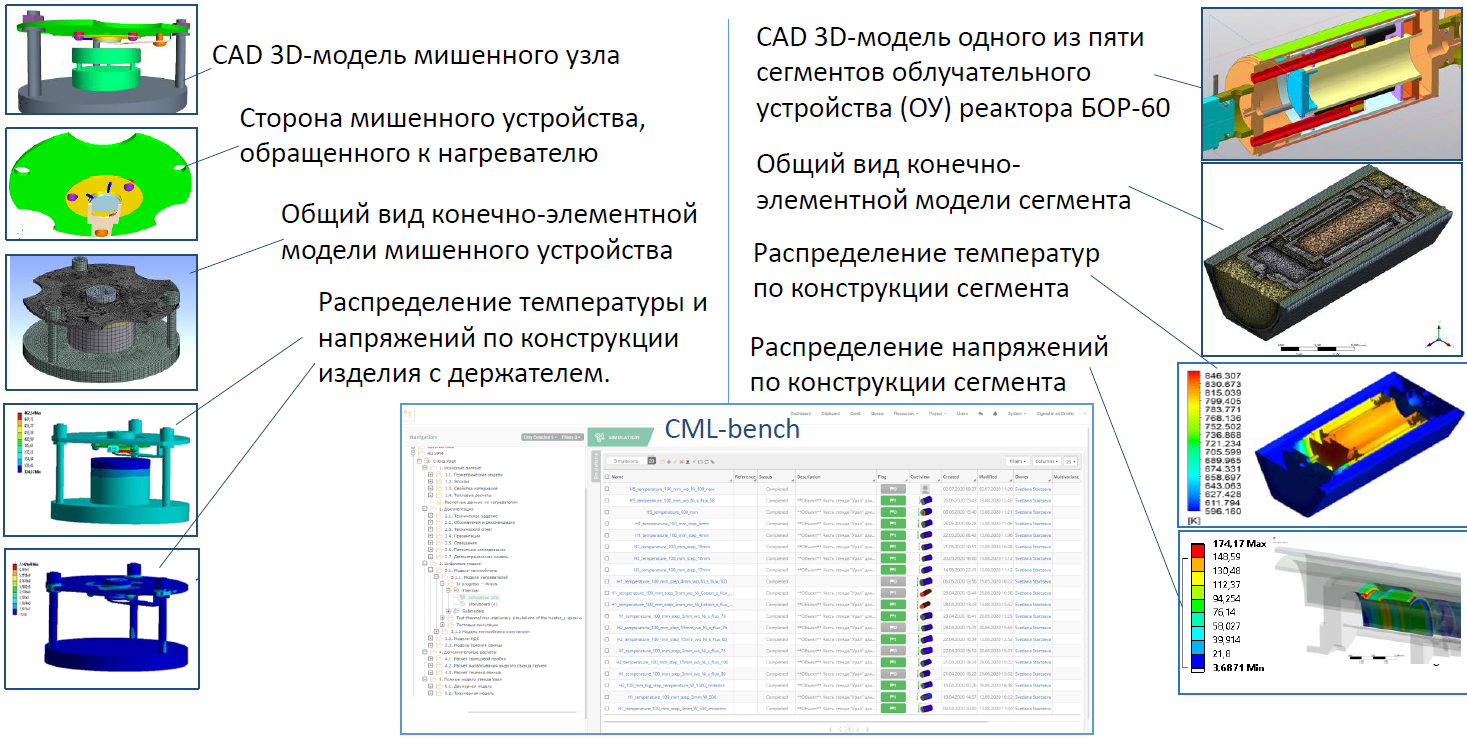Open the Filters dropdown above the table

(1016, 461)
